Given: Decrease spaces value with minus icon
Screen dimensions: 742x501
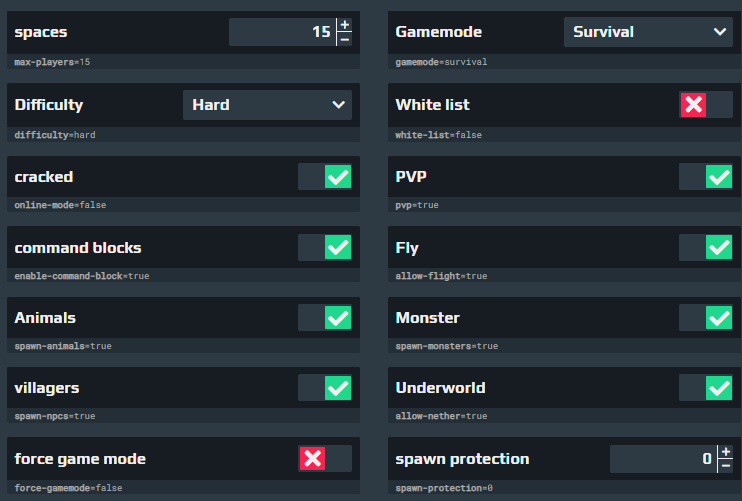Looking at the screenshot, I should pyautogui.click(x=345, y=39).
